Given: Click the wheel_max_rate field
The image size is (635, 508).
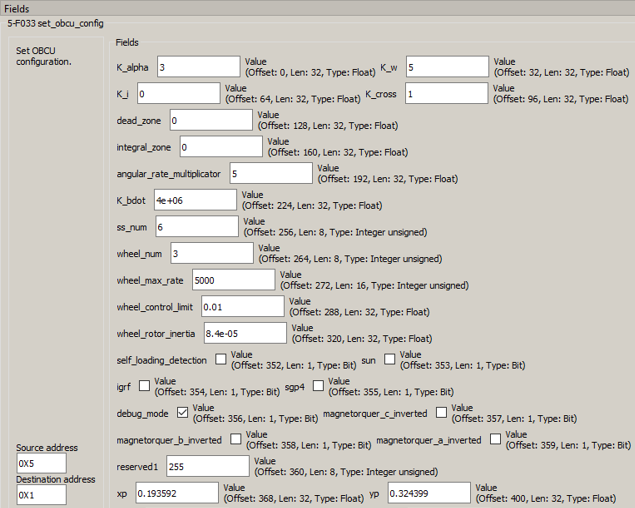Looking at the screenshot, I should coord(232,281).
